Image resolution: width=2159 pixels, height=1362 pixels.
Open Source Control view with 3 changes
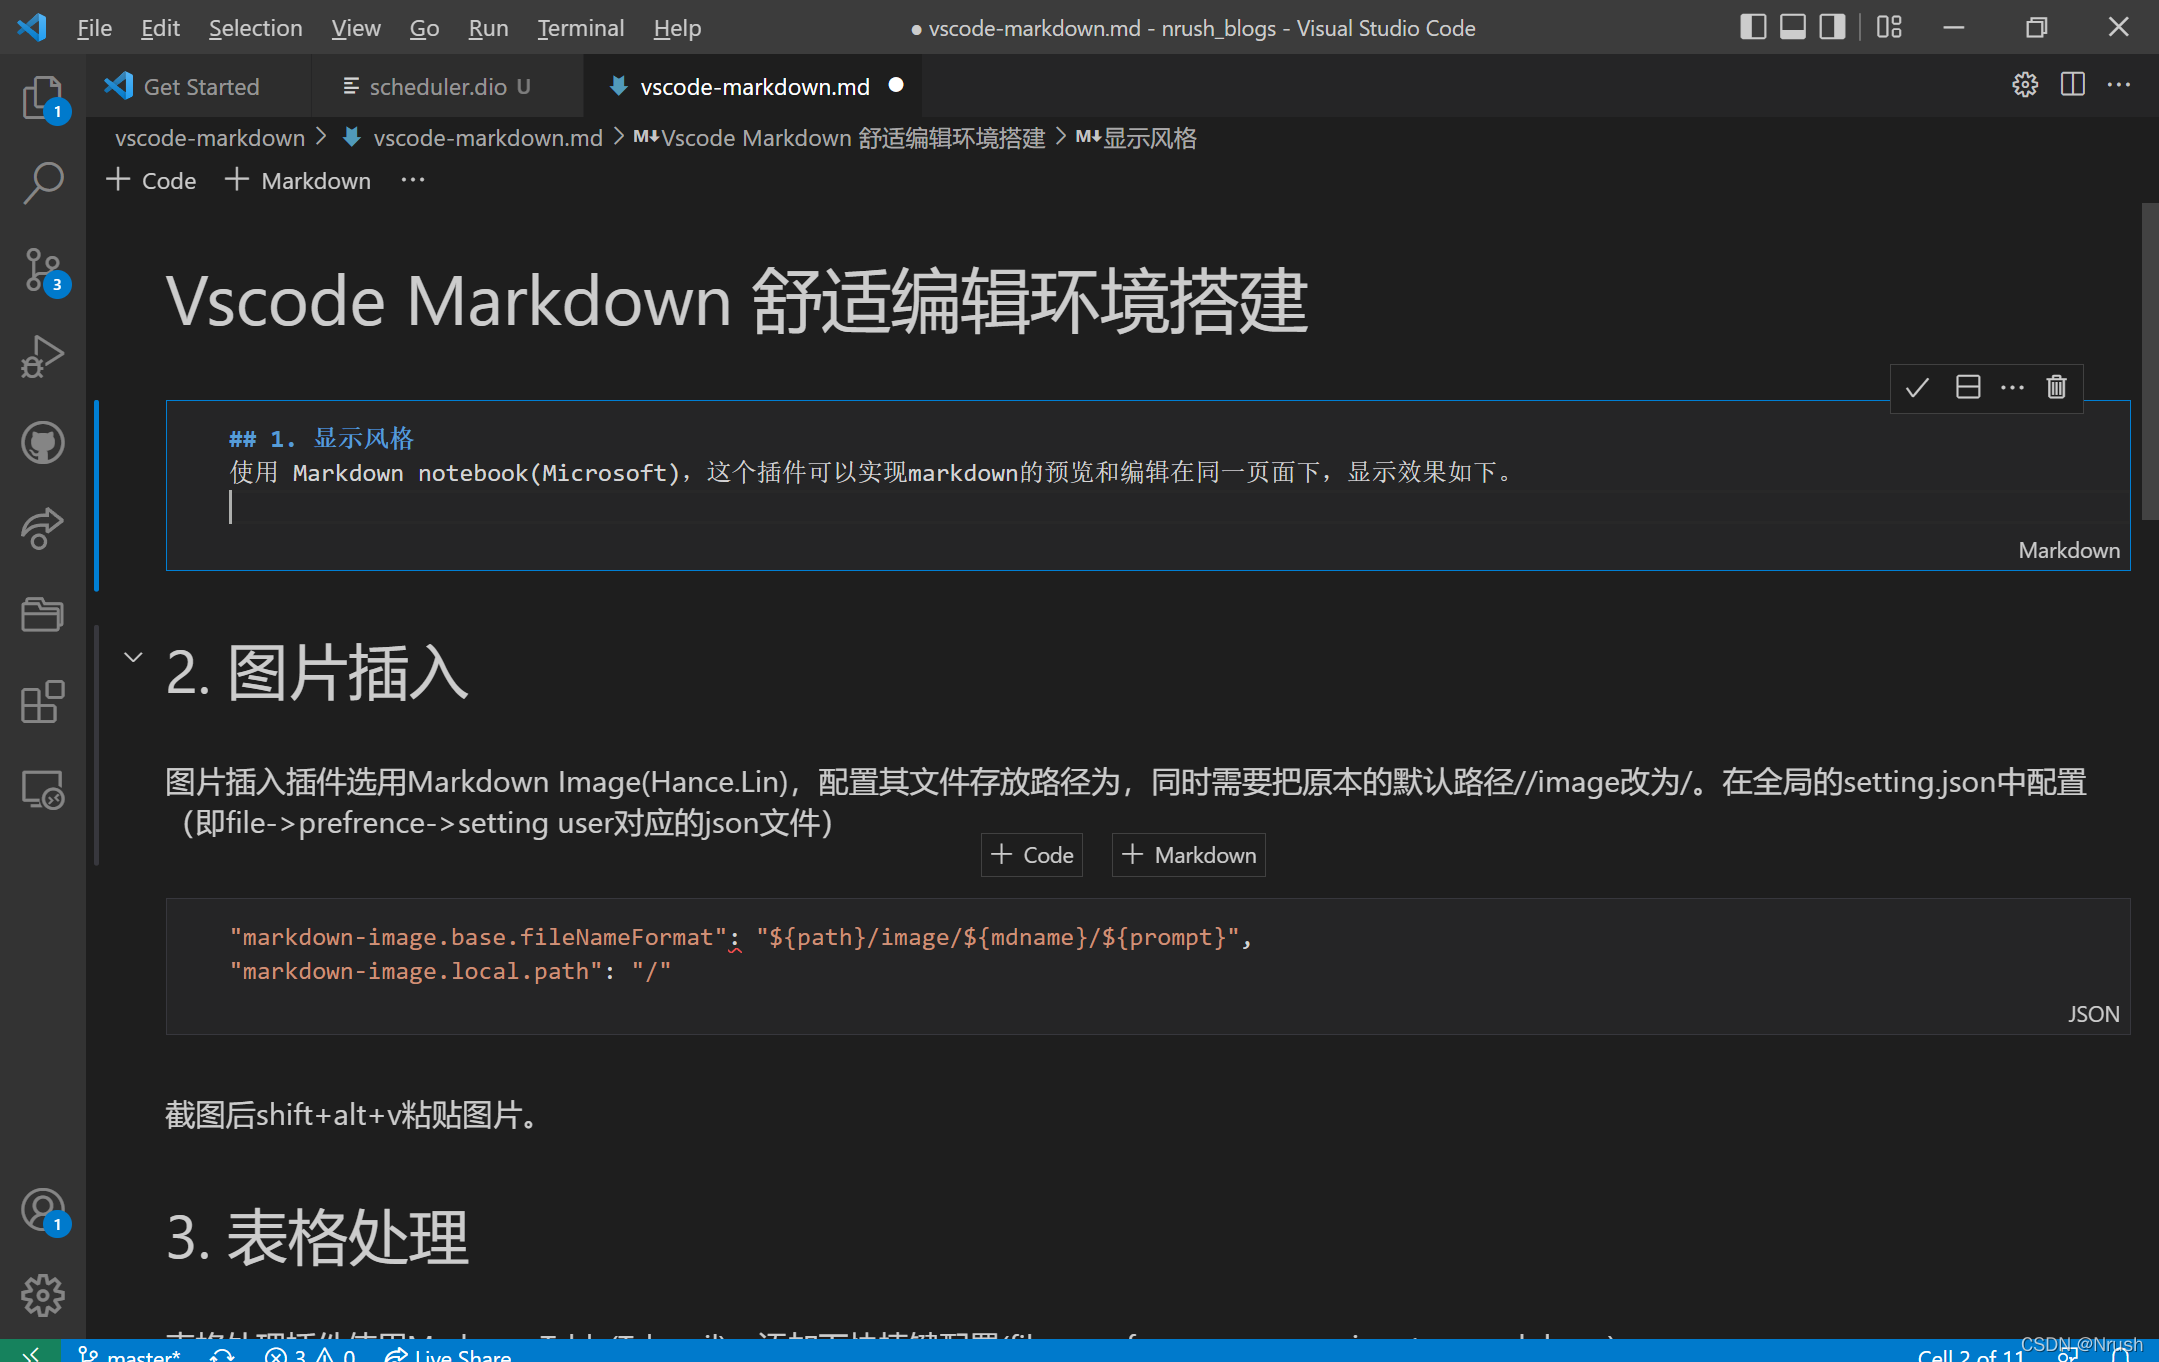point(42,270)
